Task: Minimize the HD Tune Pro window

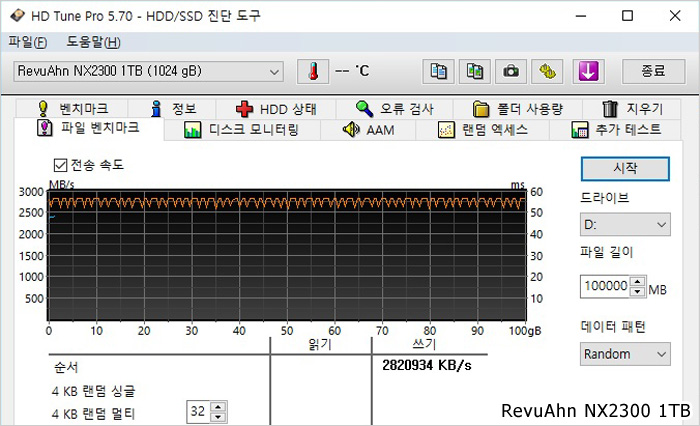Action: (x=581, y=16)
